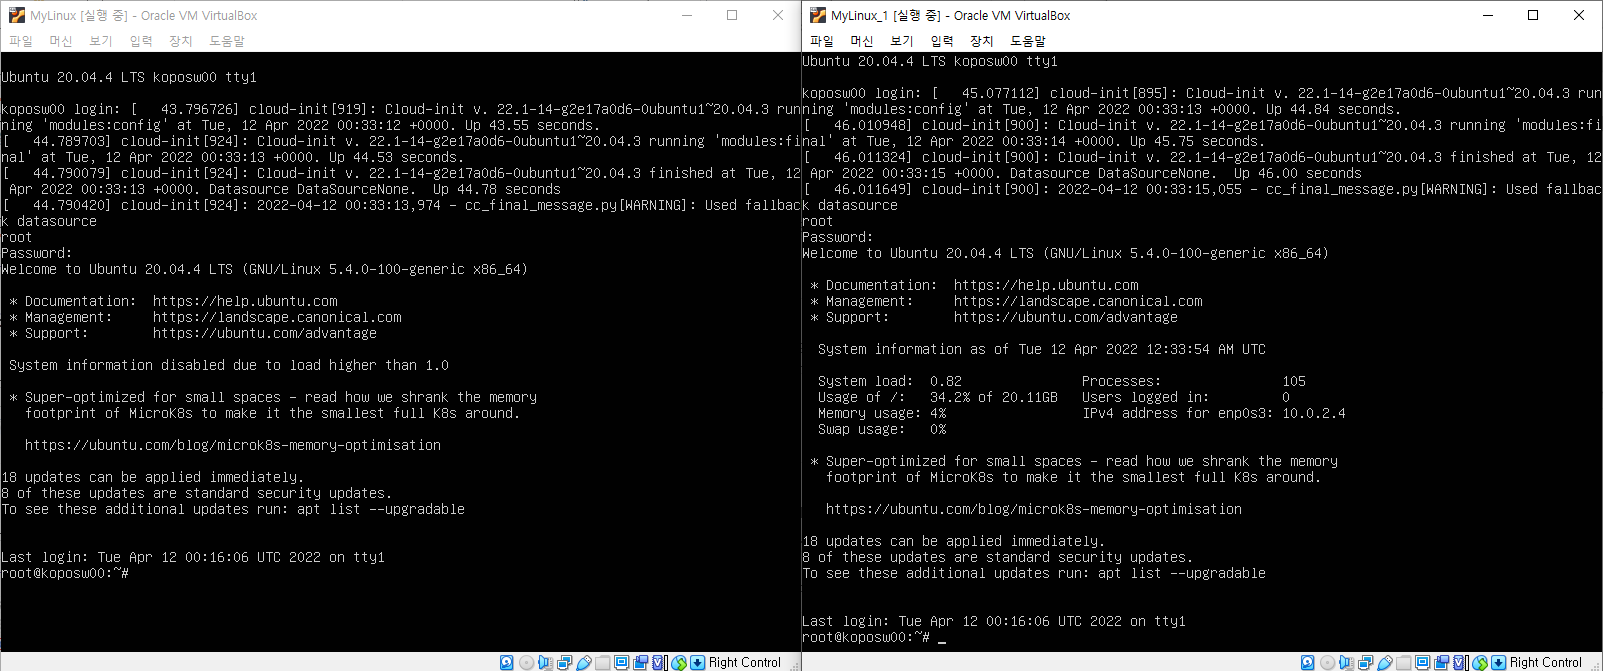Click help.ubuntu.com URL in MyLinux_1 terminal
Viewport: 1603px width, 671px height.
tap(1046, 285)
